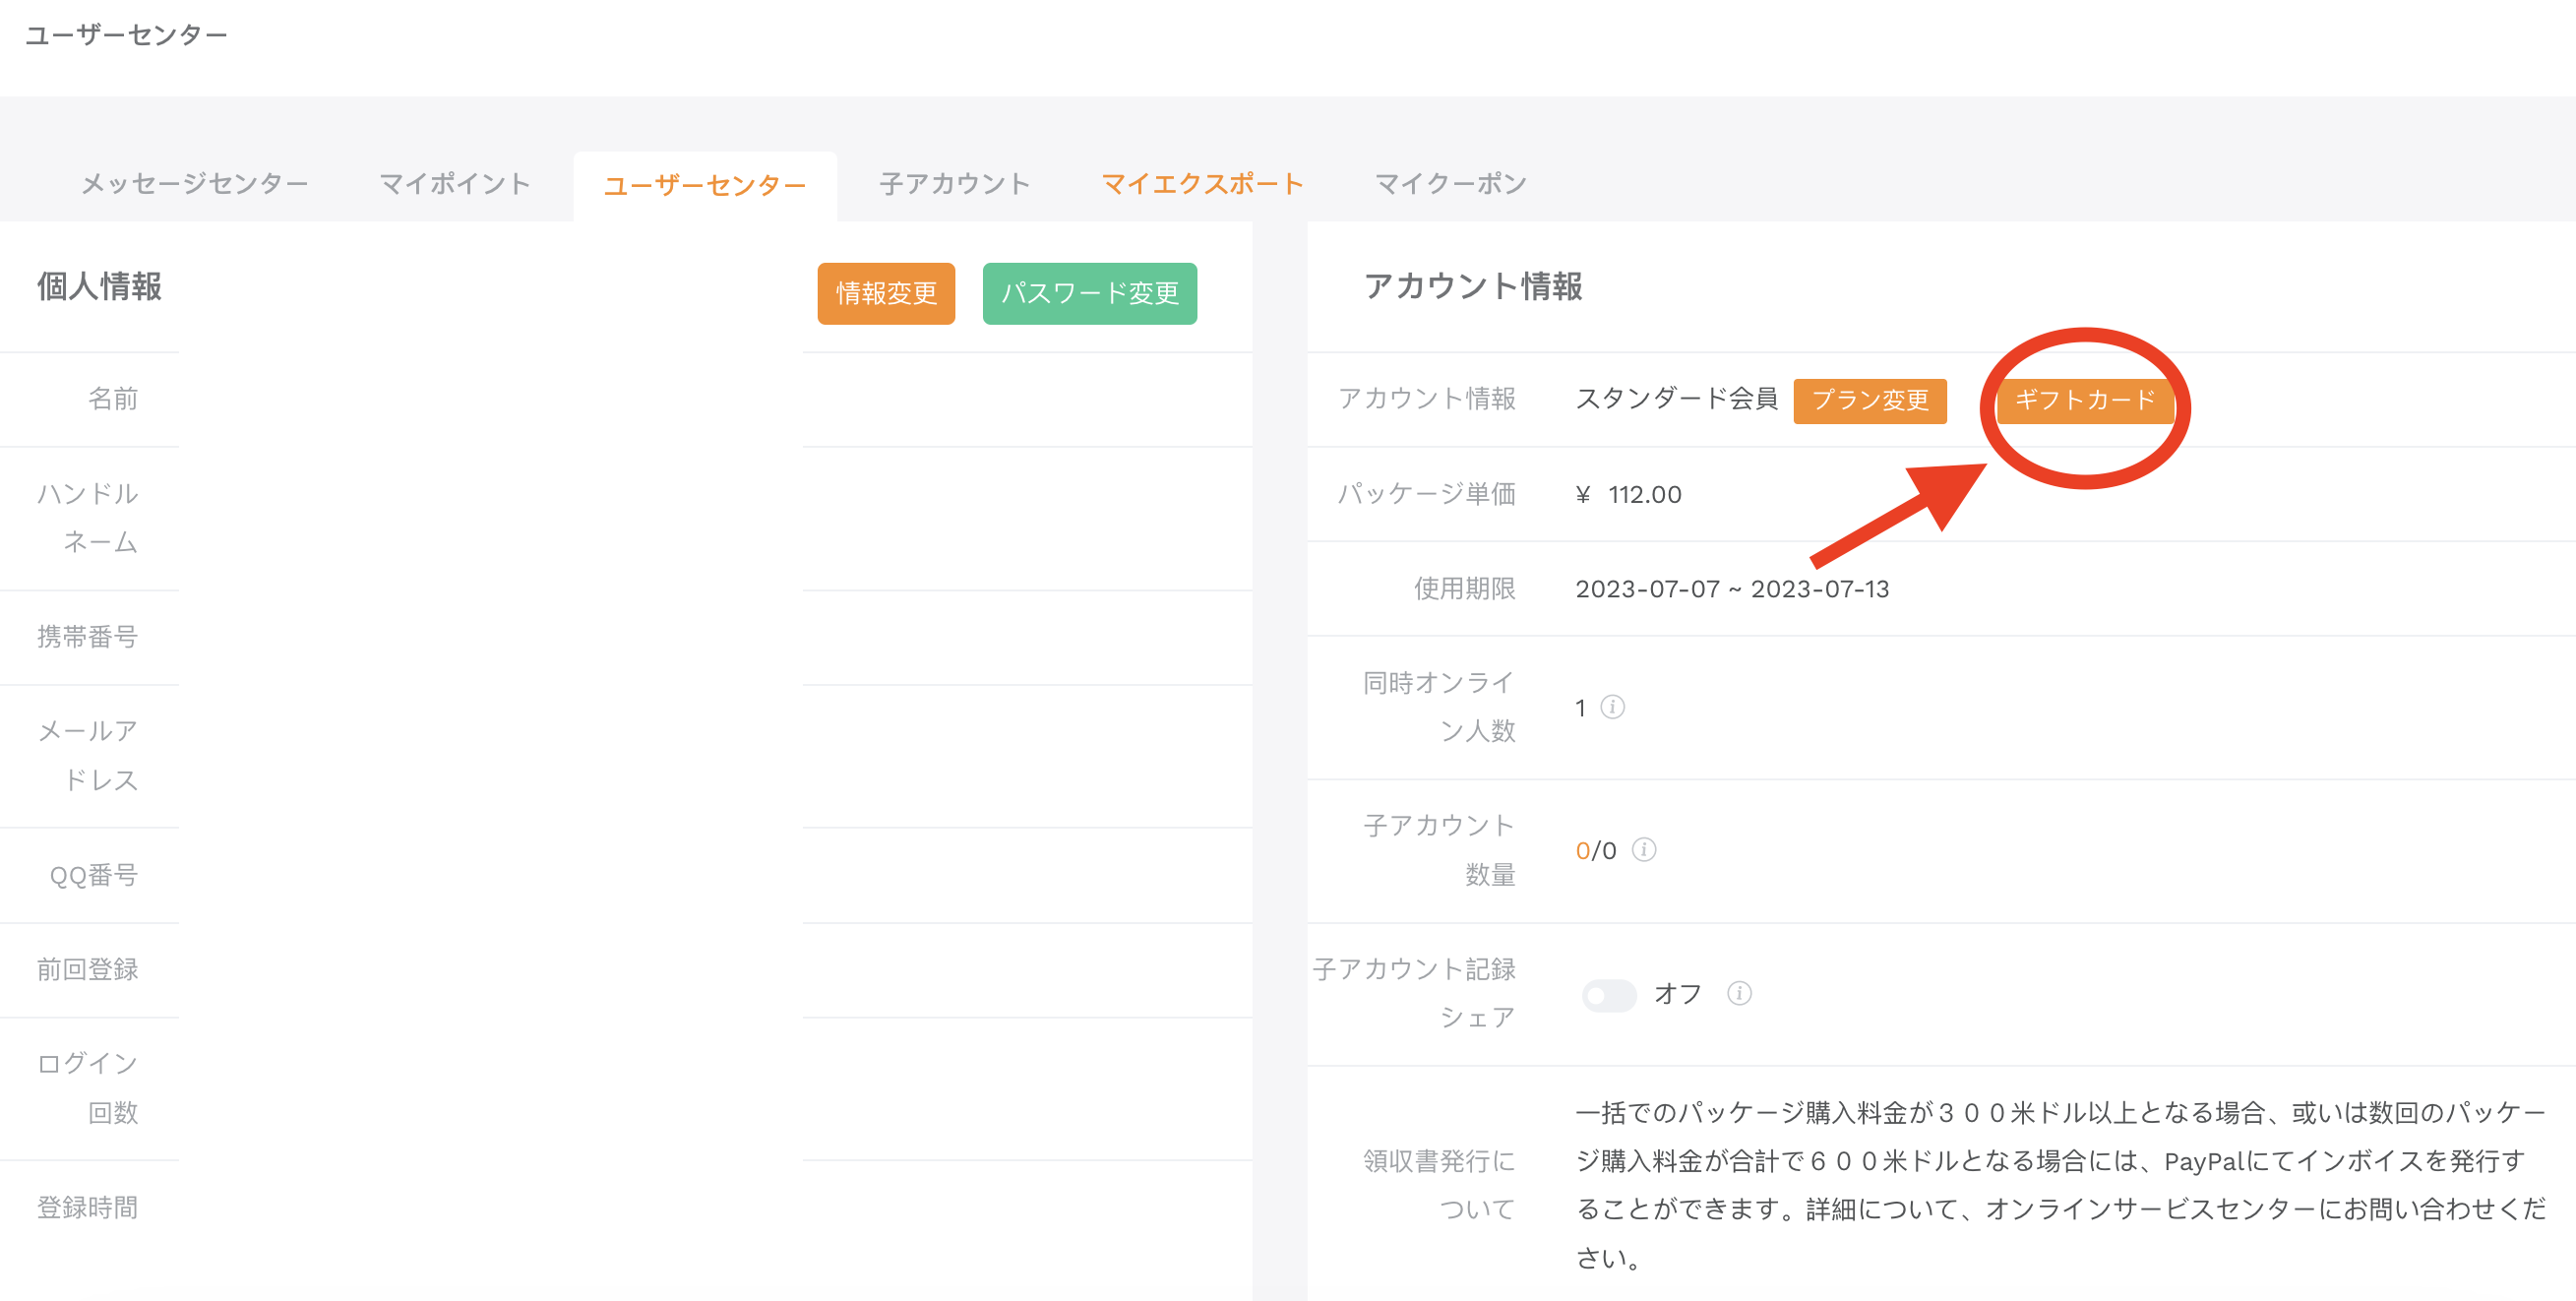Click the 個人情報 heading
The image size is (2576, 1301).
[x=99, y=287]
